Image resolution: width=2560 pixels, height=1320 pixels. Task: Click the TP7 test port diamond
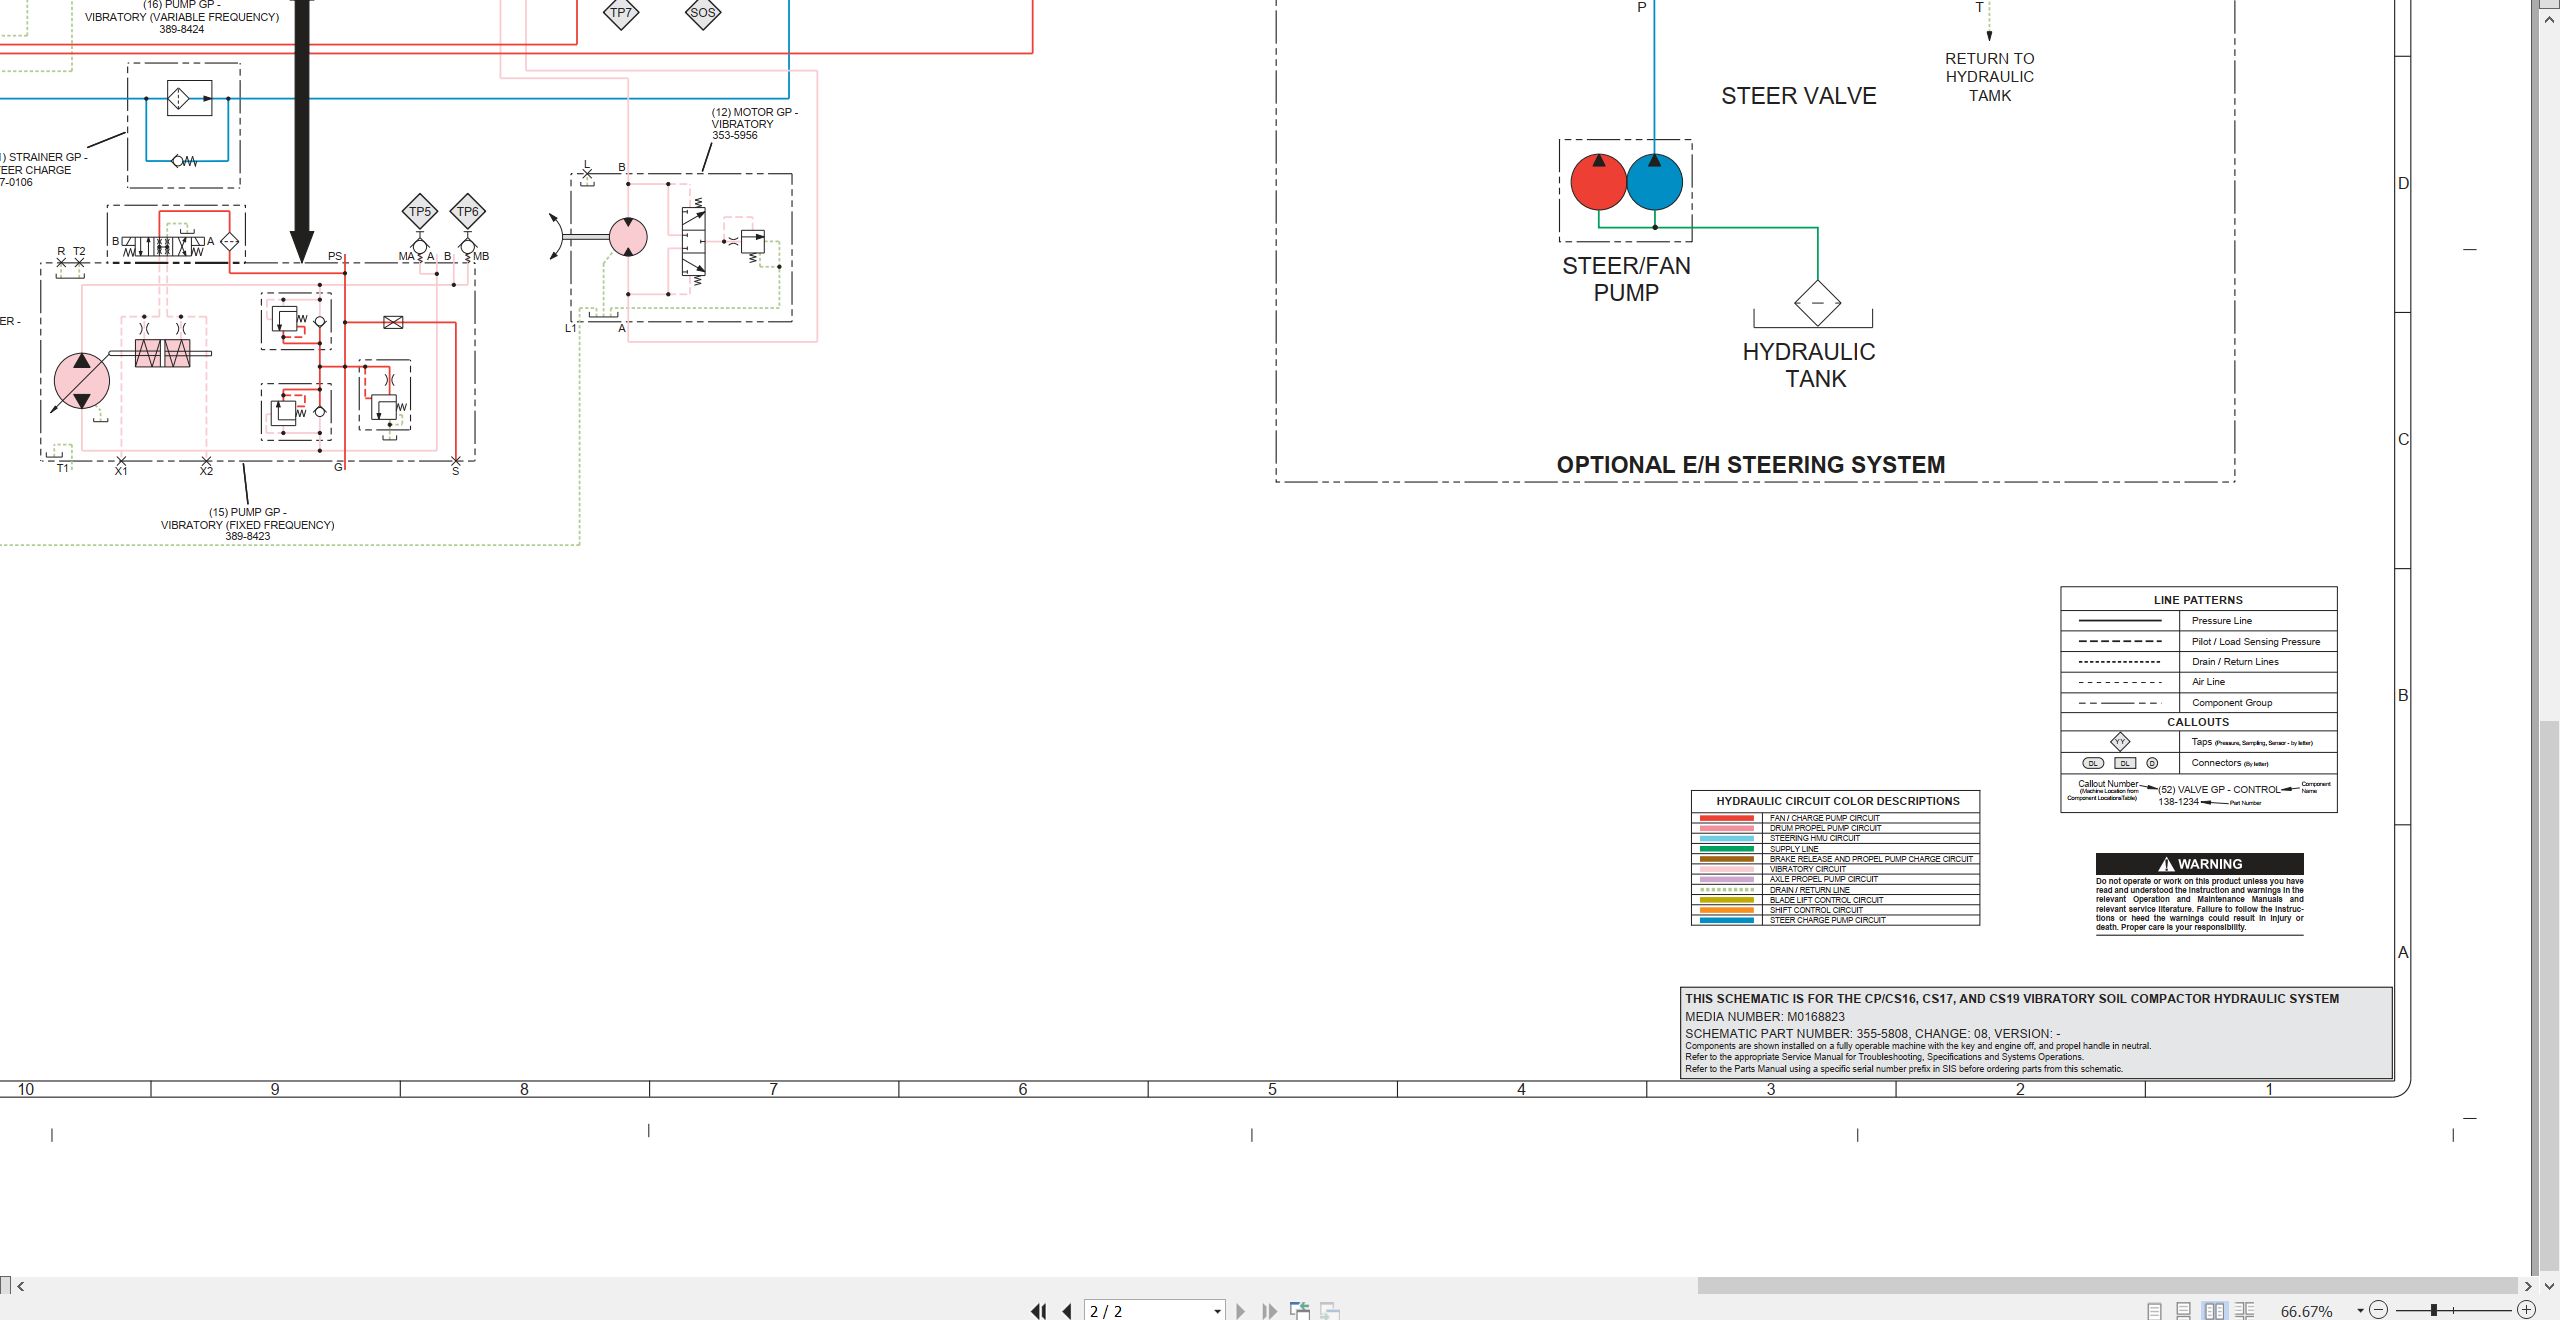click(x=621, y=12)
